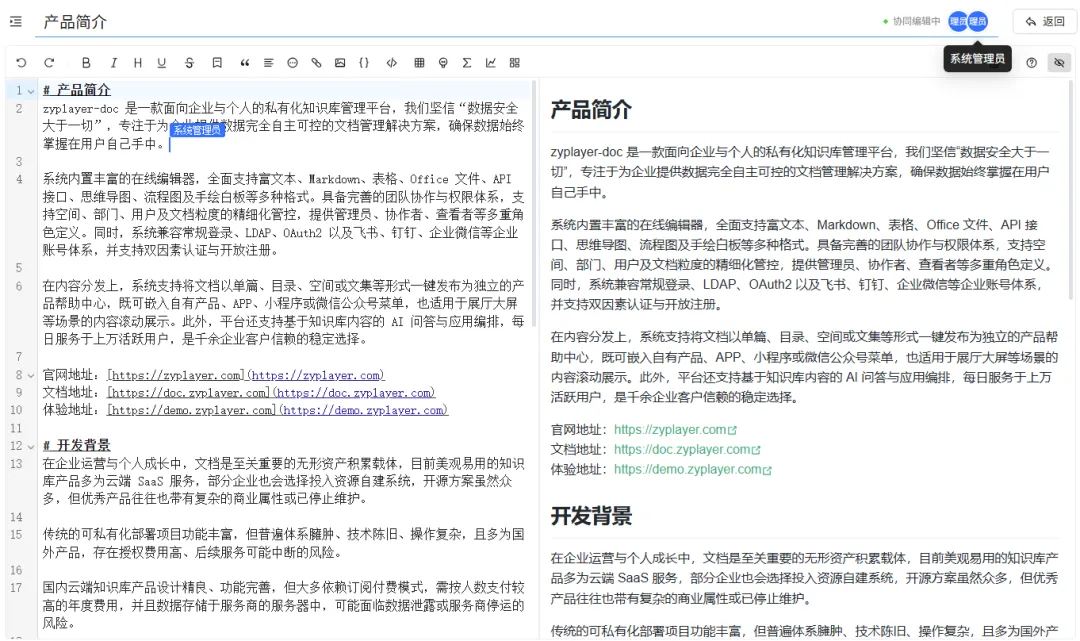Open the four-squares more-tools icon

click(x=515, y=63)
